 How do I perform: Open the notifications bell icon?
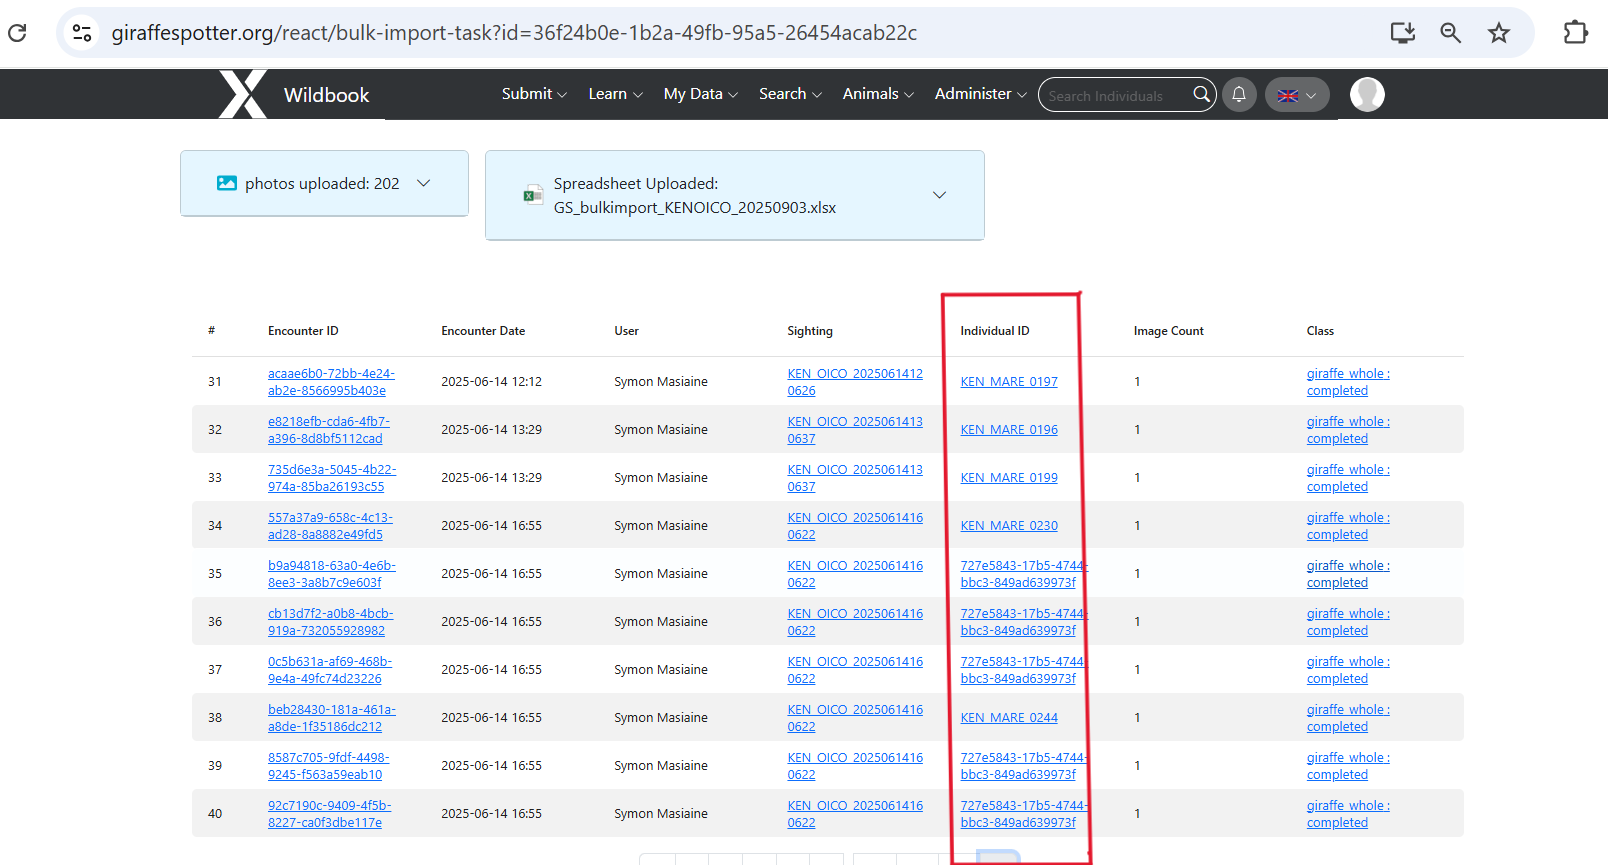(x=1239, y=94)
